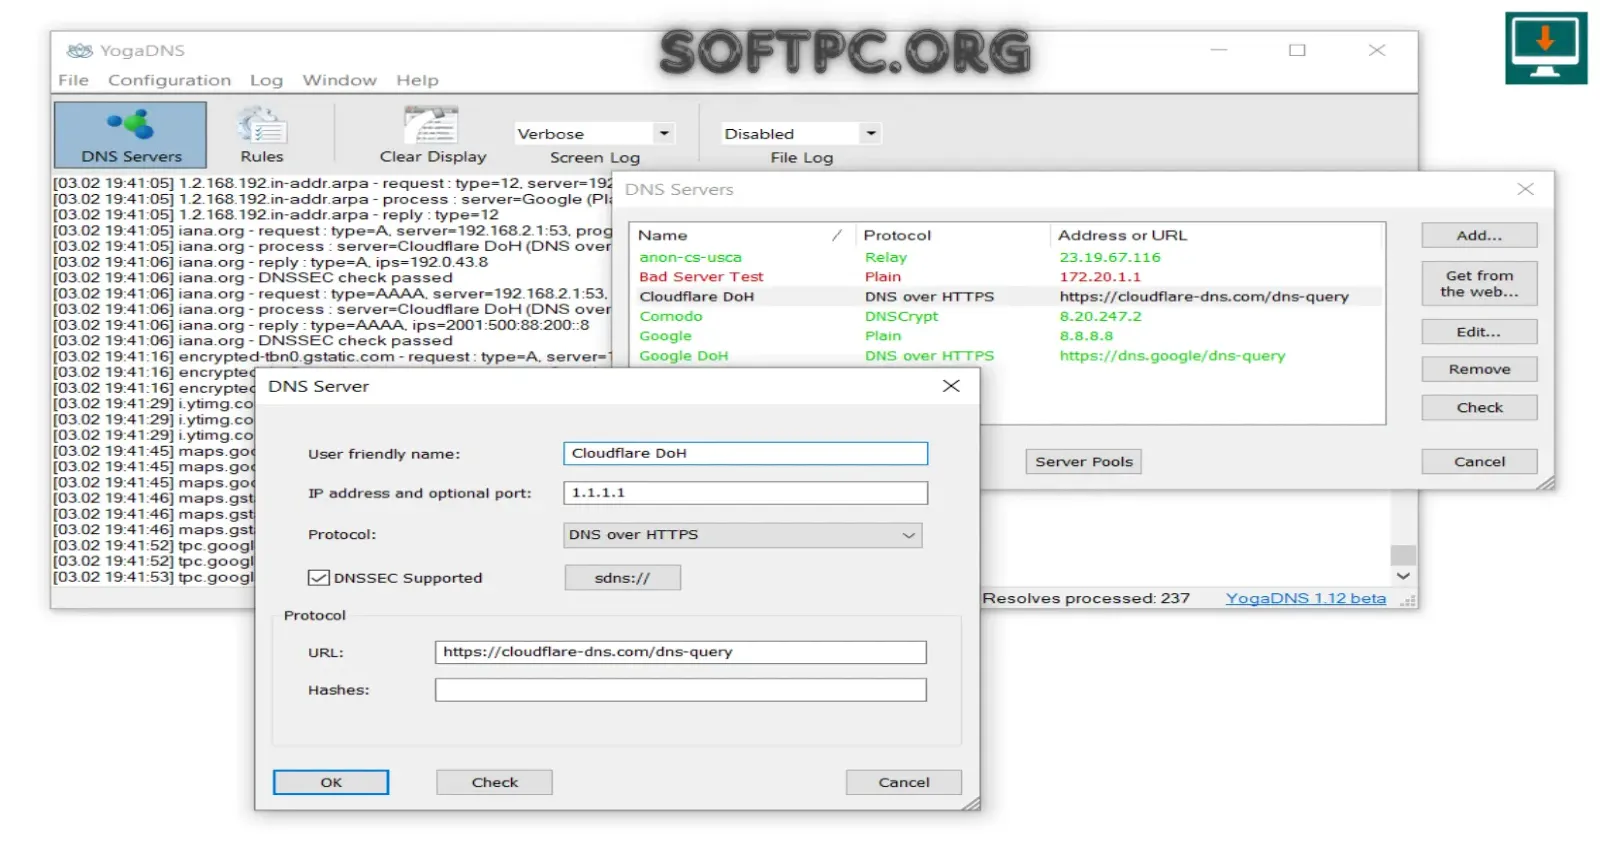Viewport: 1600px width, 858px height.
Task: Open the Rules toolbar icon
Action: (x=262, y=134)
